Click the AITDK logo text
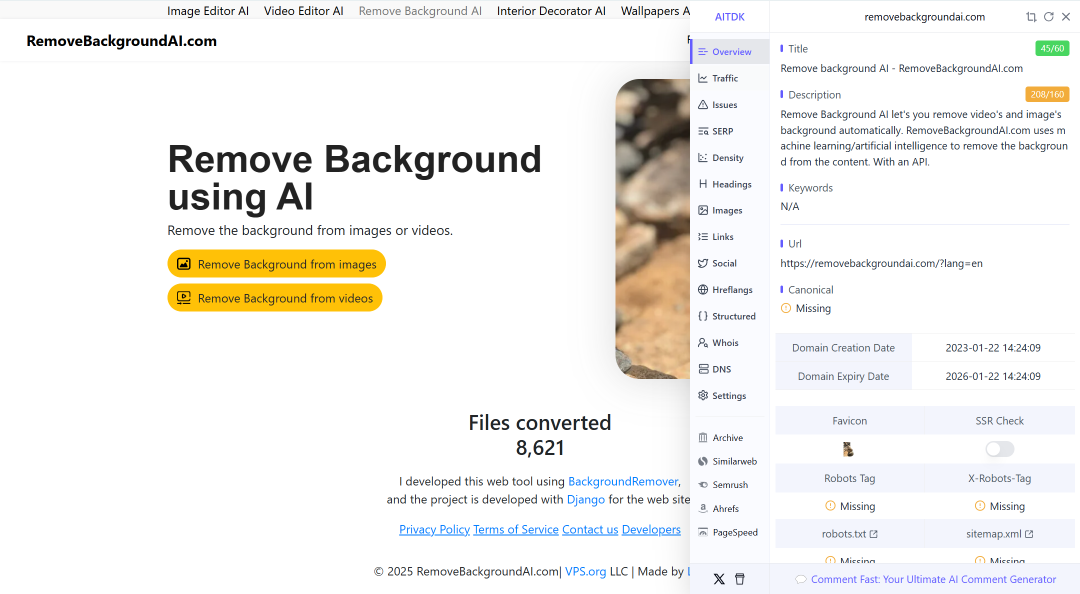 coord(729,17)
